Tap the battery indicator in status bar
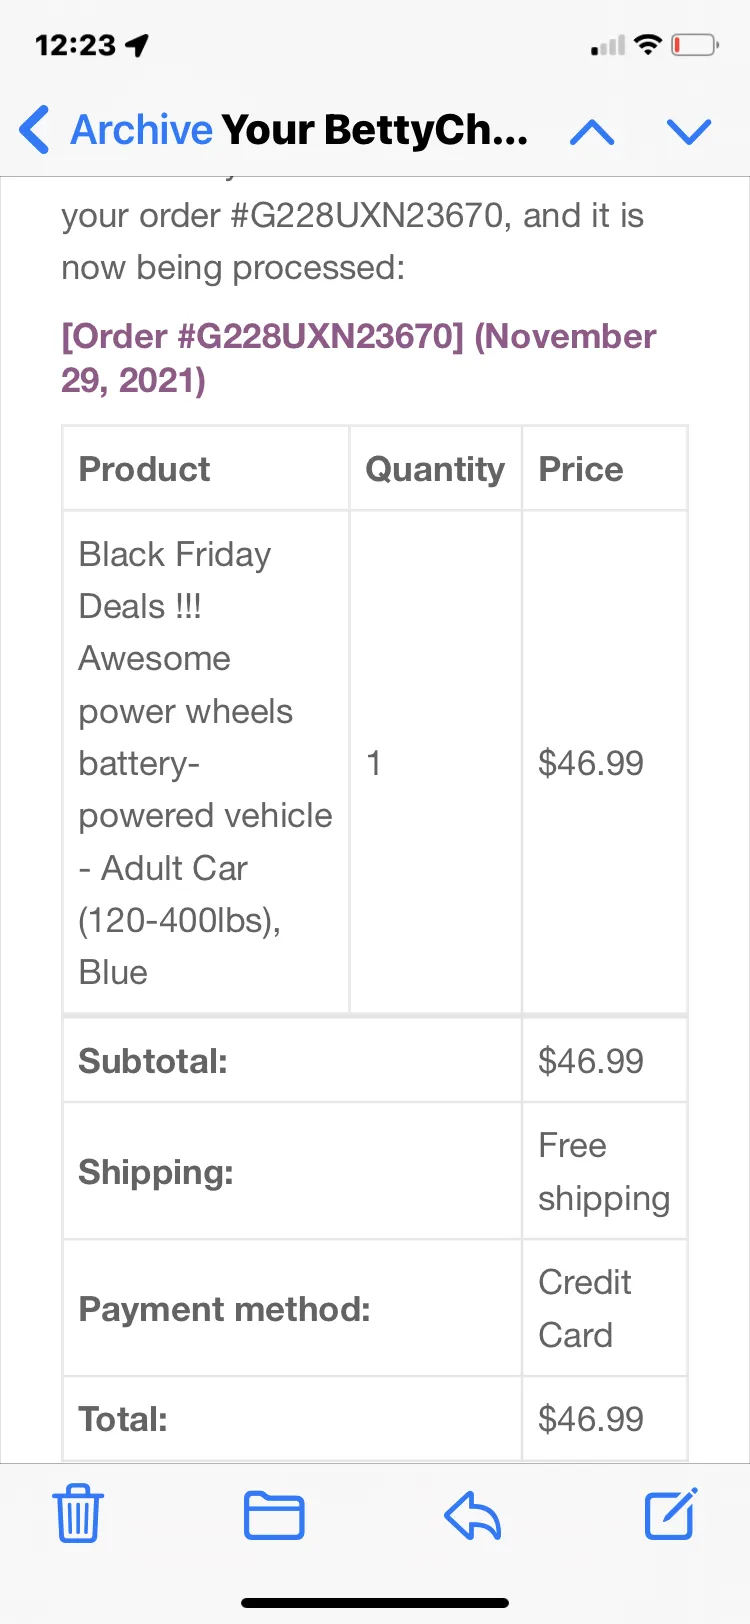This screenshot has width=750, height=1624. [694, 45]
